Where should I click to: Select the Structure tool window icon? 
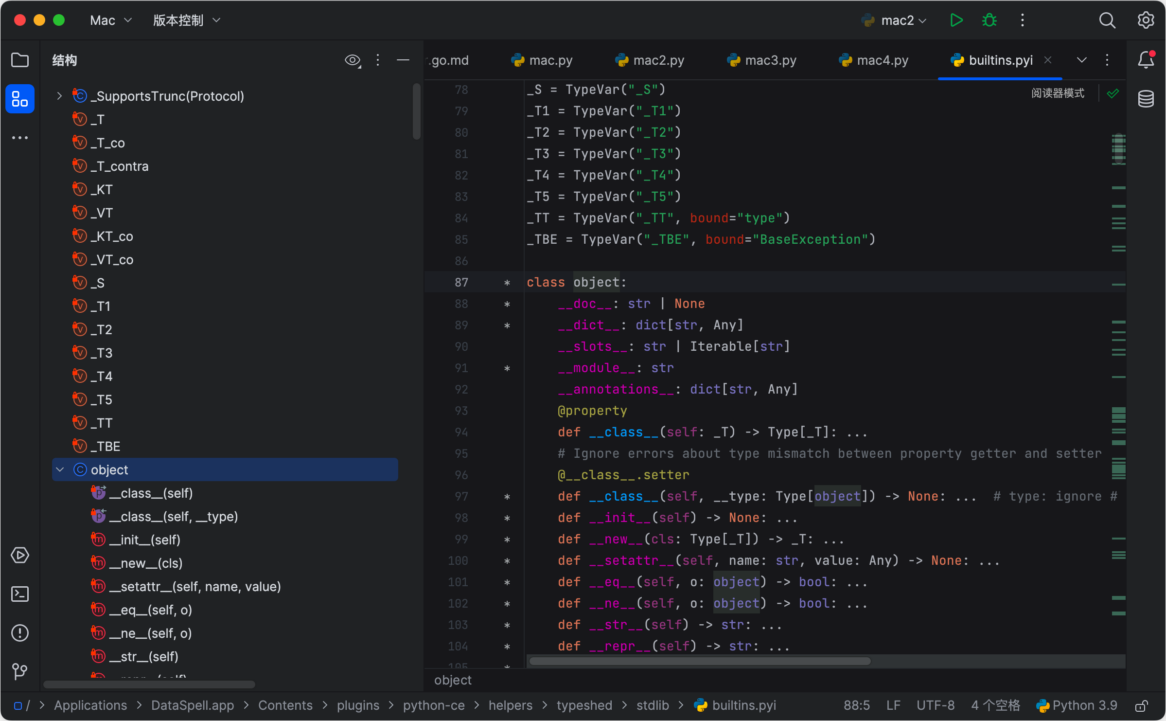(20, 99)
